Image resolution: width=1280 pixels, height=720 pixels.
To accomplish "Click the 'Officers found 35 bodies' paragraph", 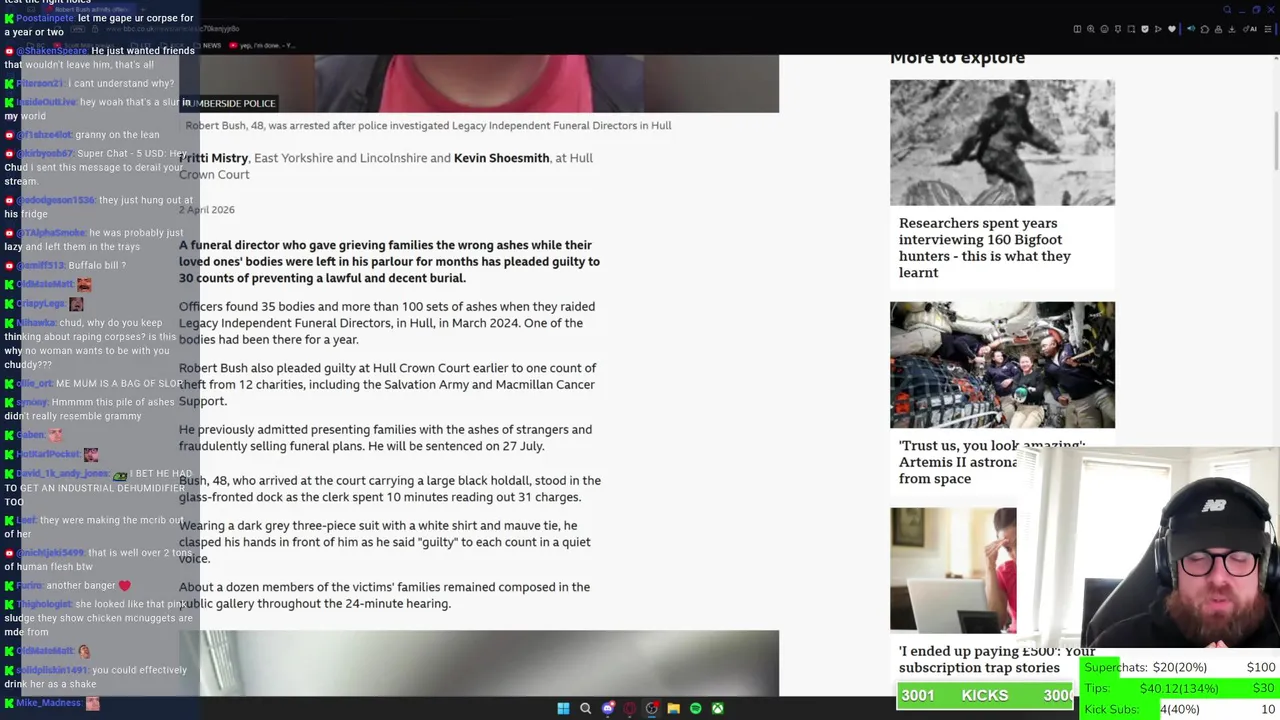I will (387, 323).
